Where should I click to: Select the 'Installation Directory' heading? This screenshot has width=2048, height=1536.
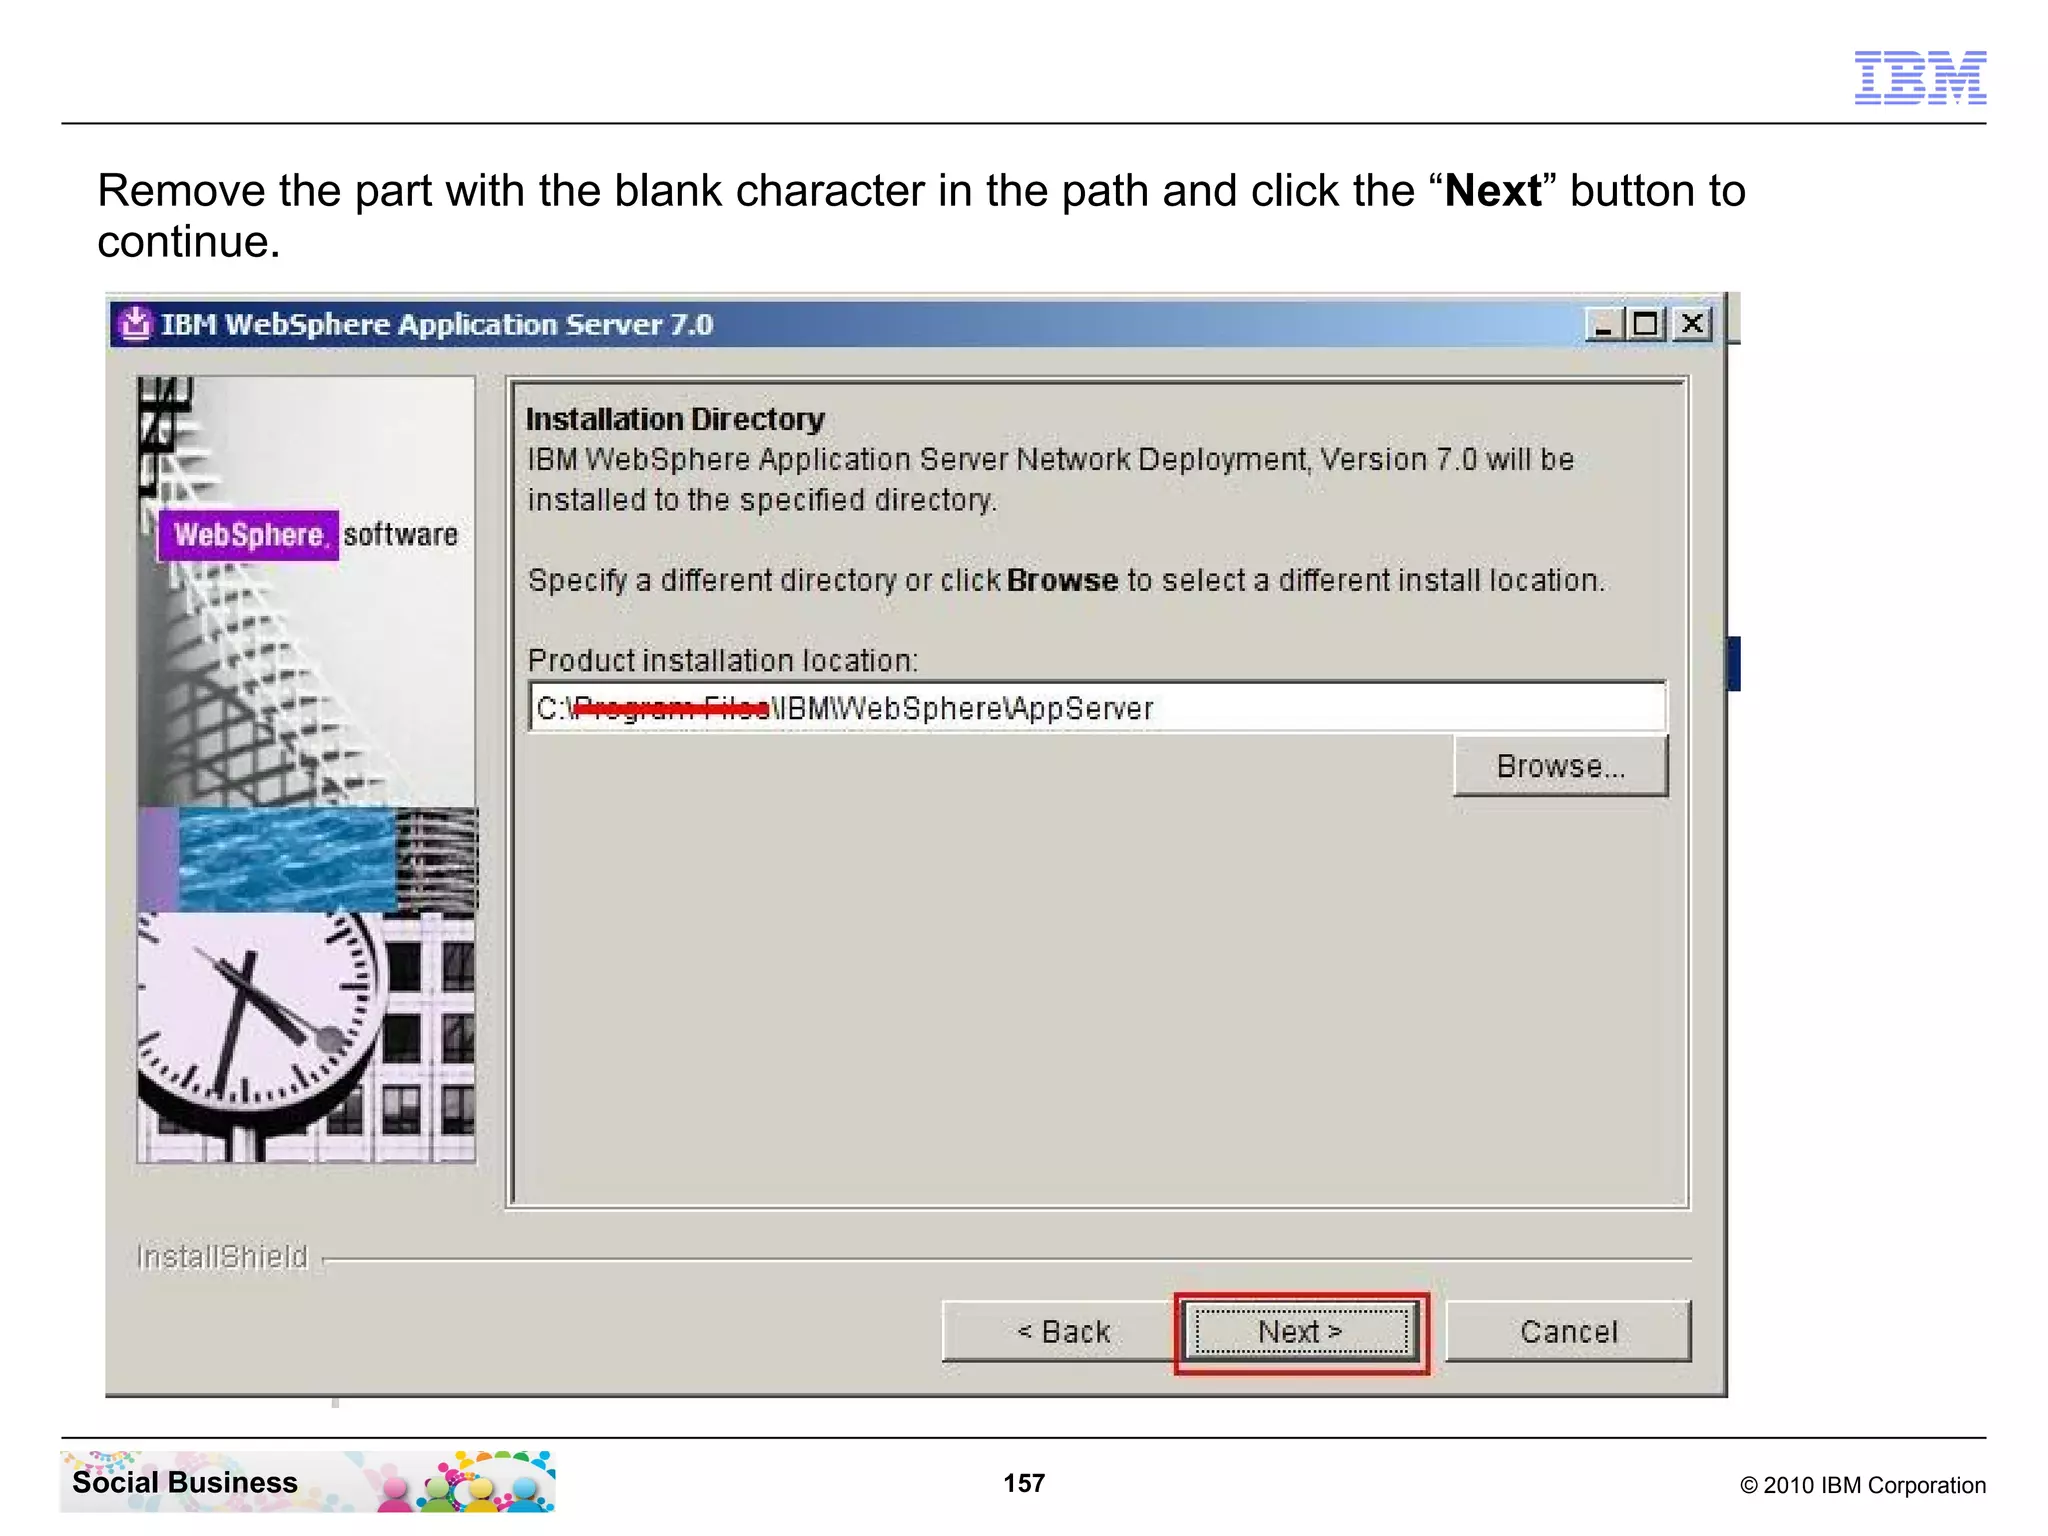click(675, 419)
